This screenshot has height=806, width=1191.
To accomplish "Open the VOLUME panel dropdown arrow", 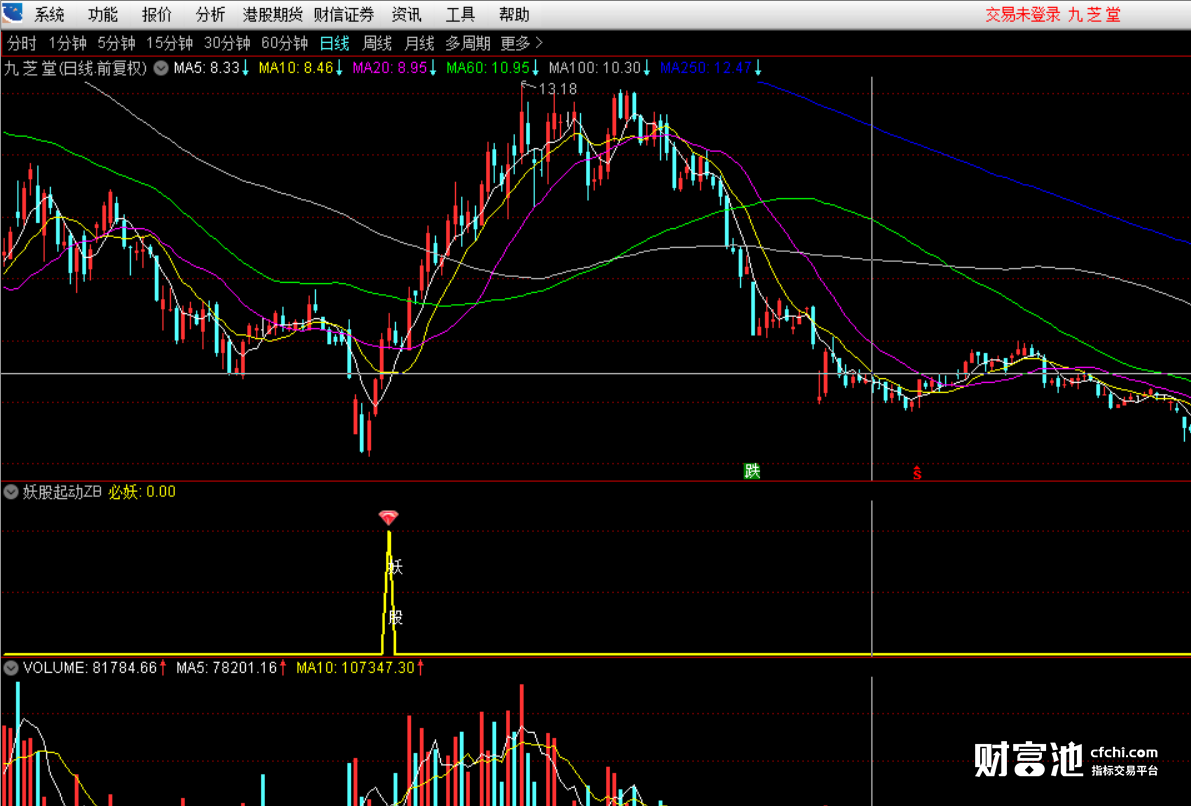I will pyautogui.click(x=11, y=669).
